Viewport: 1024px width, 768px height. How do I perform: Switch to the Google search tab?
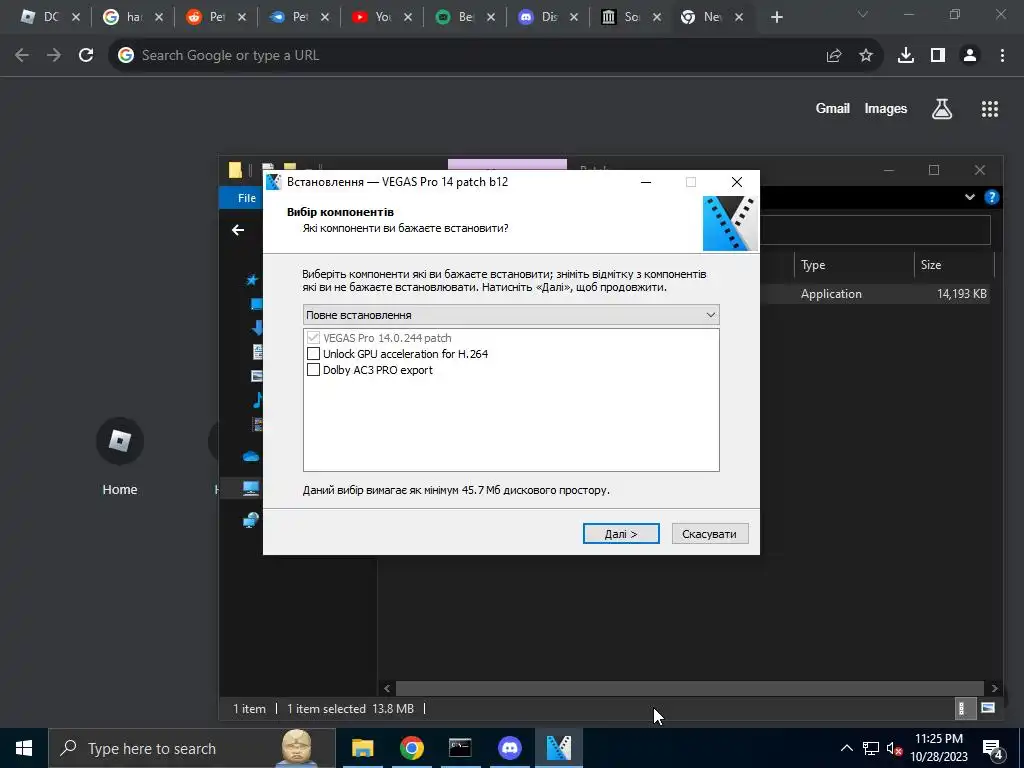click(x=133, y=17)
